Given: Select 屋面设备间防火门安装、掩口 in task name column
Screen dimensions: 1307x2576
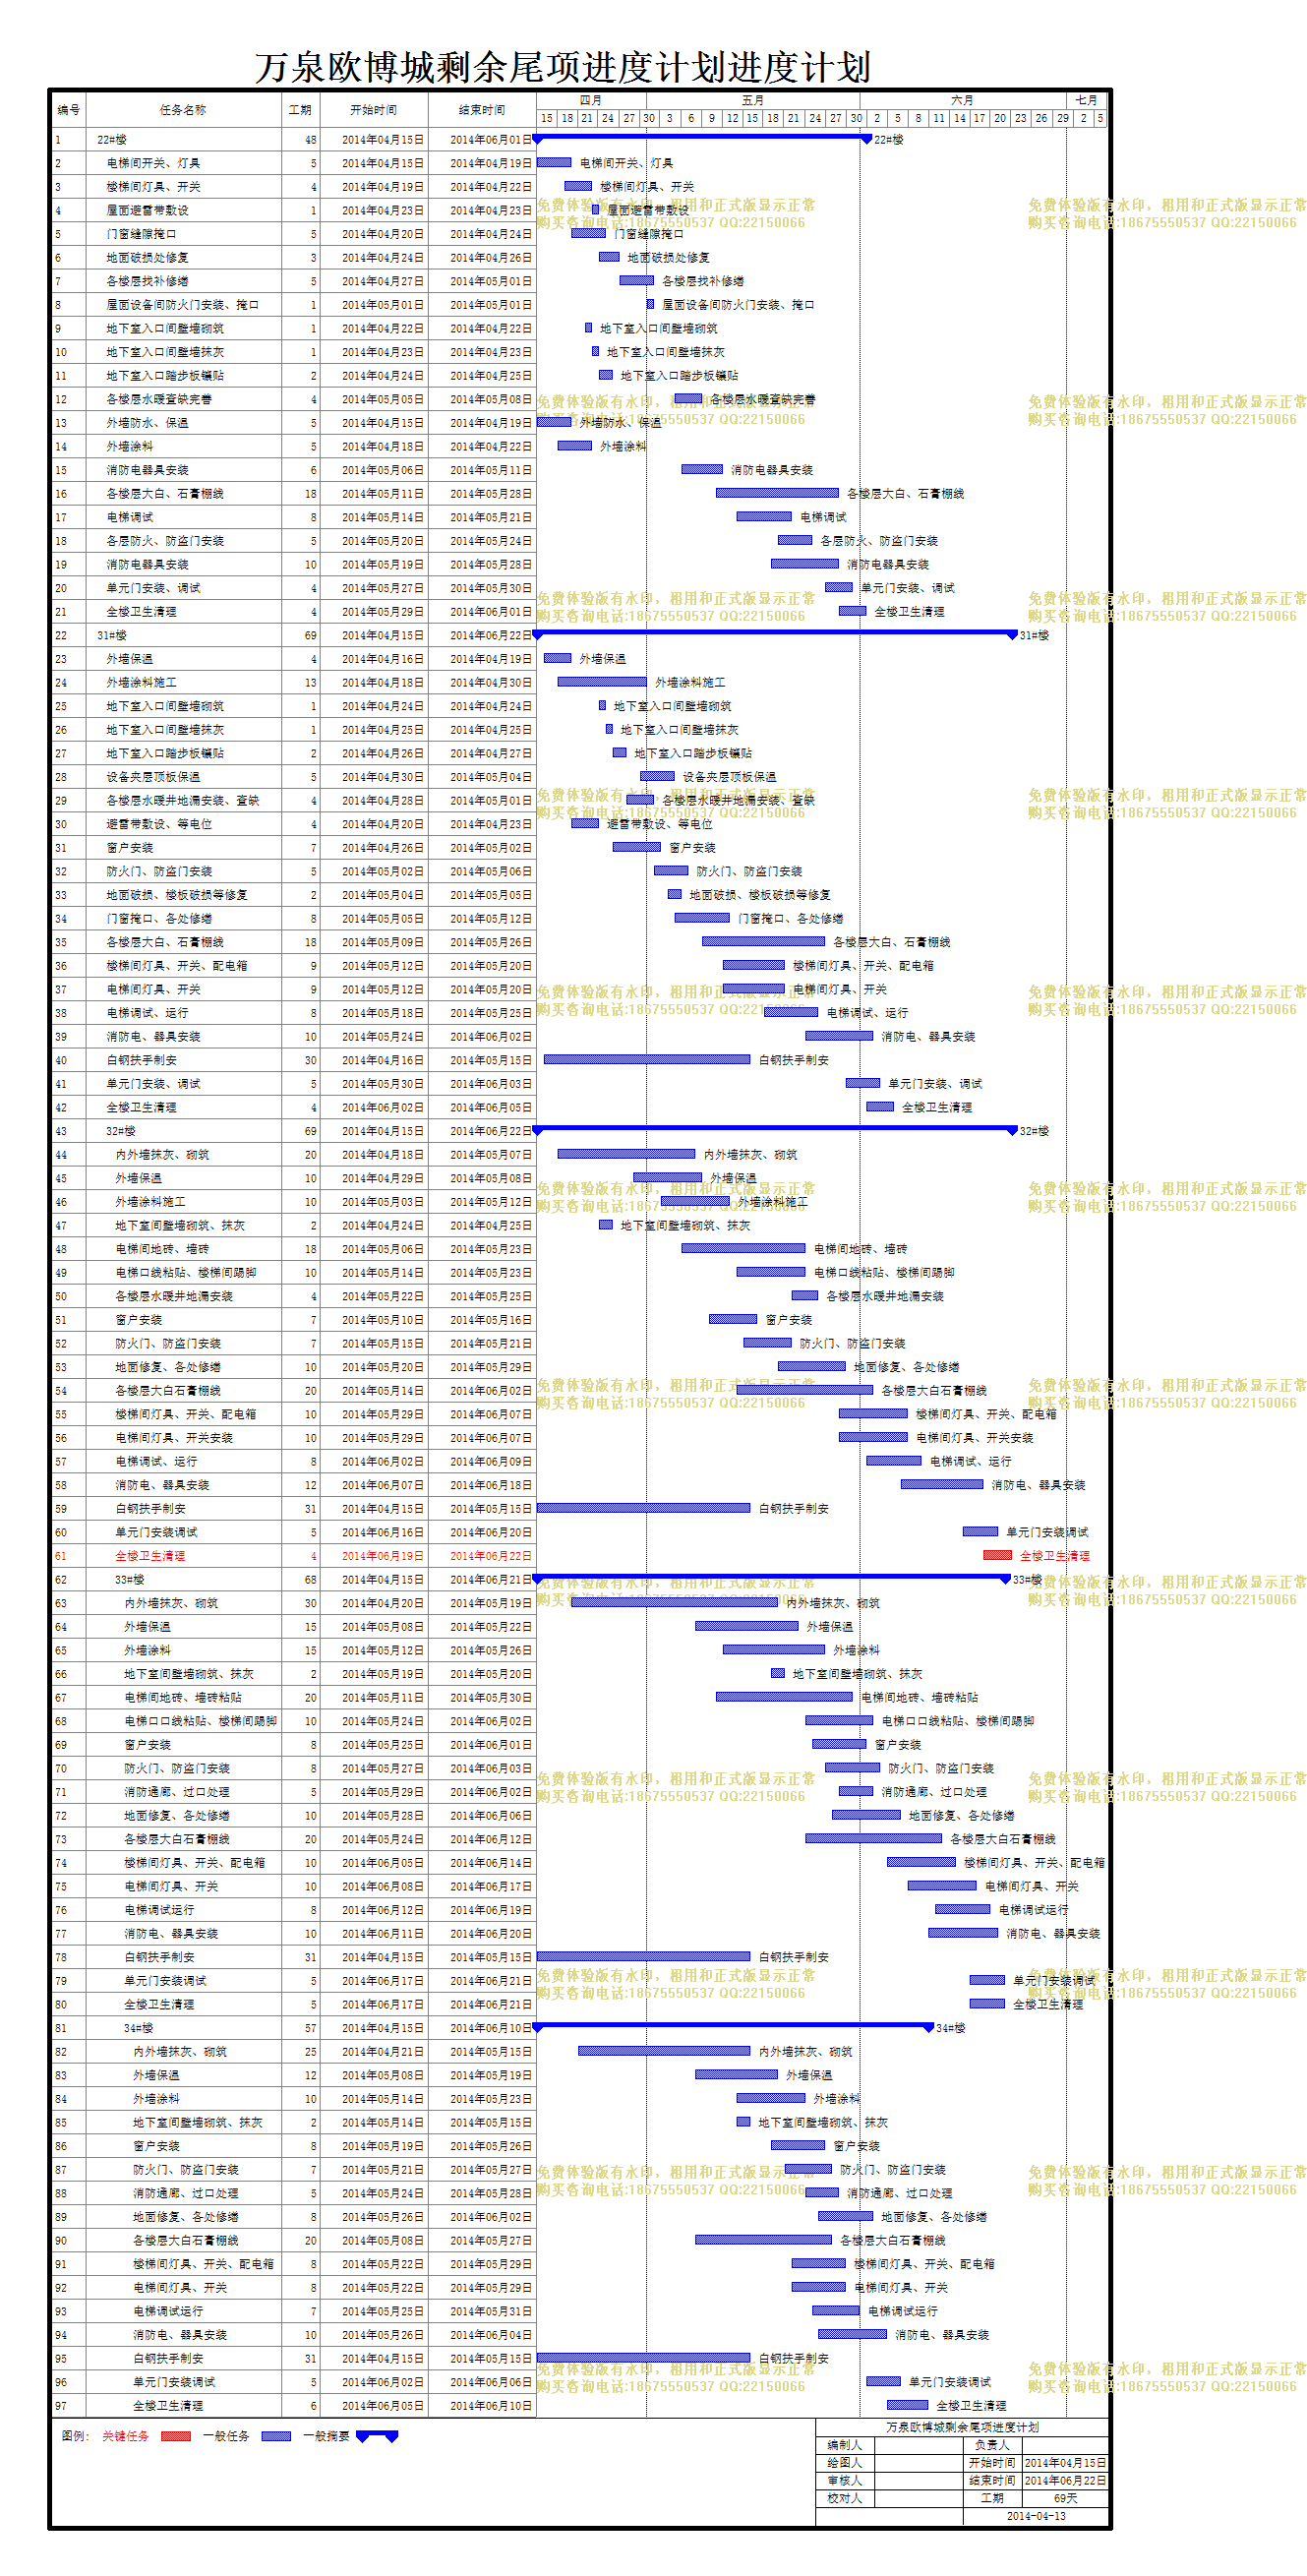Looking at the screenshot, I should (183, 305).
